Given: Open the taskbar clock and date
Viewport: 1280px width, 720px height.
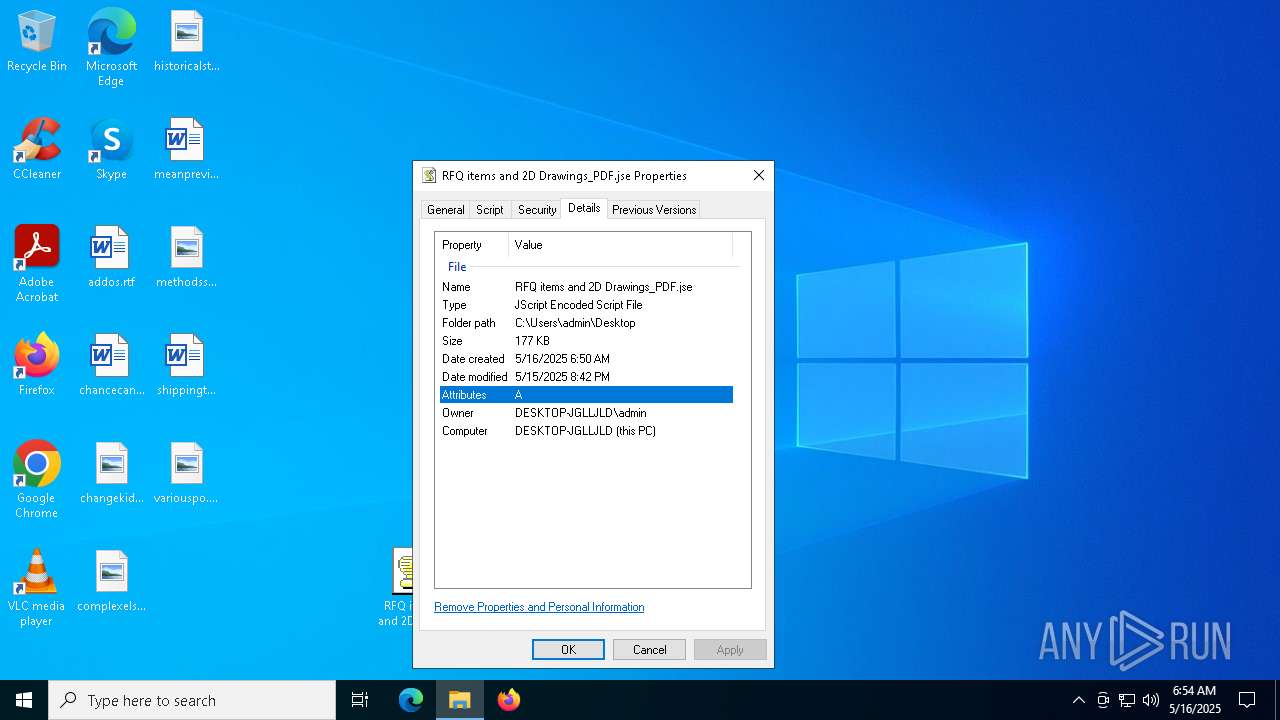Looking at the screenshot, I should 1194,700.
